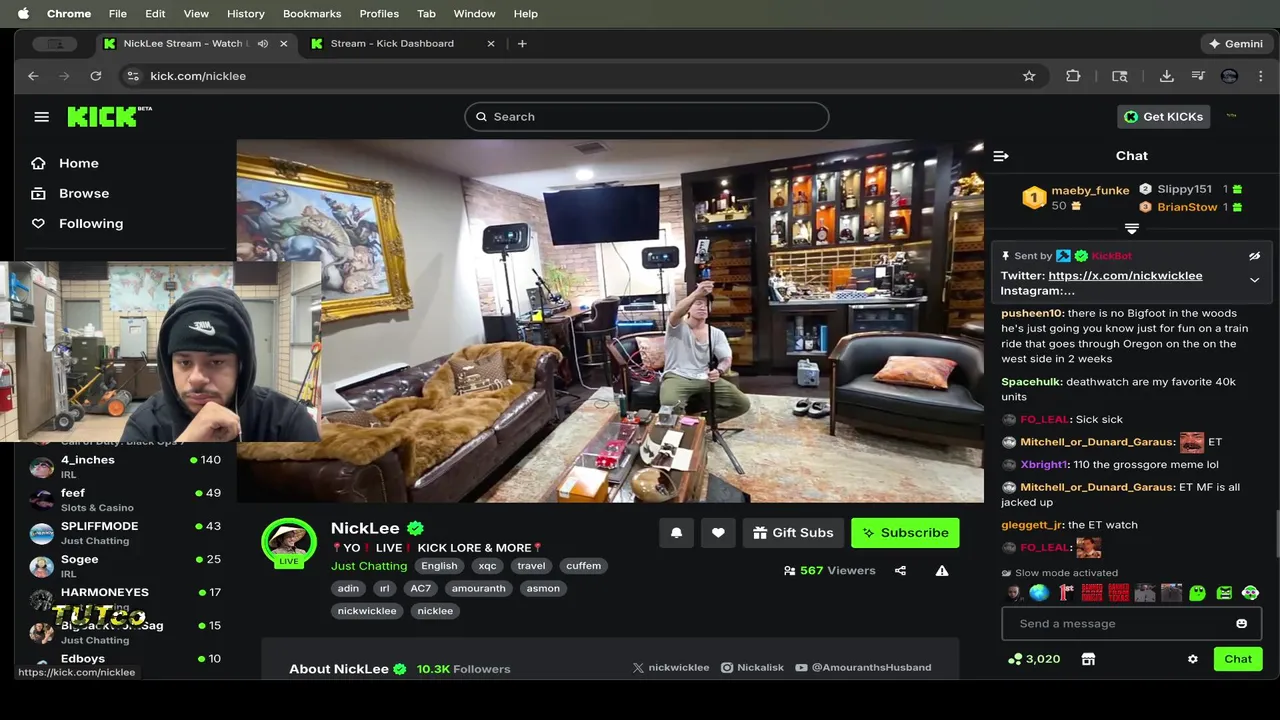Click the KICK logo
The image size is (1280, 720).
click(x=109, y=116)
